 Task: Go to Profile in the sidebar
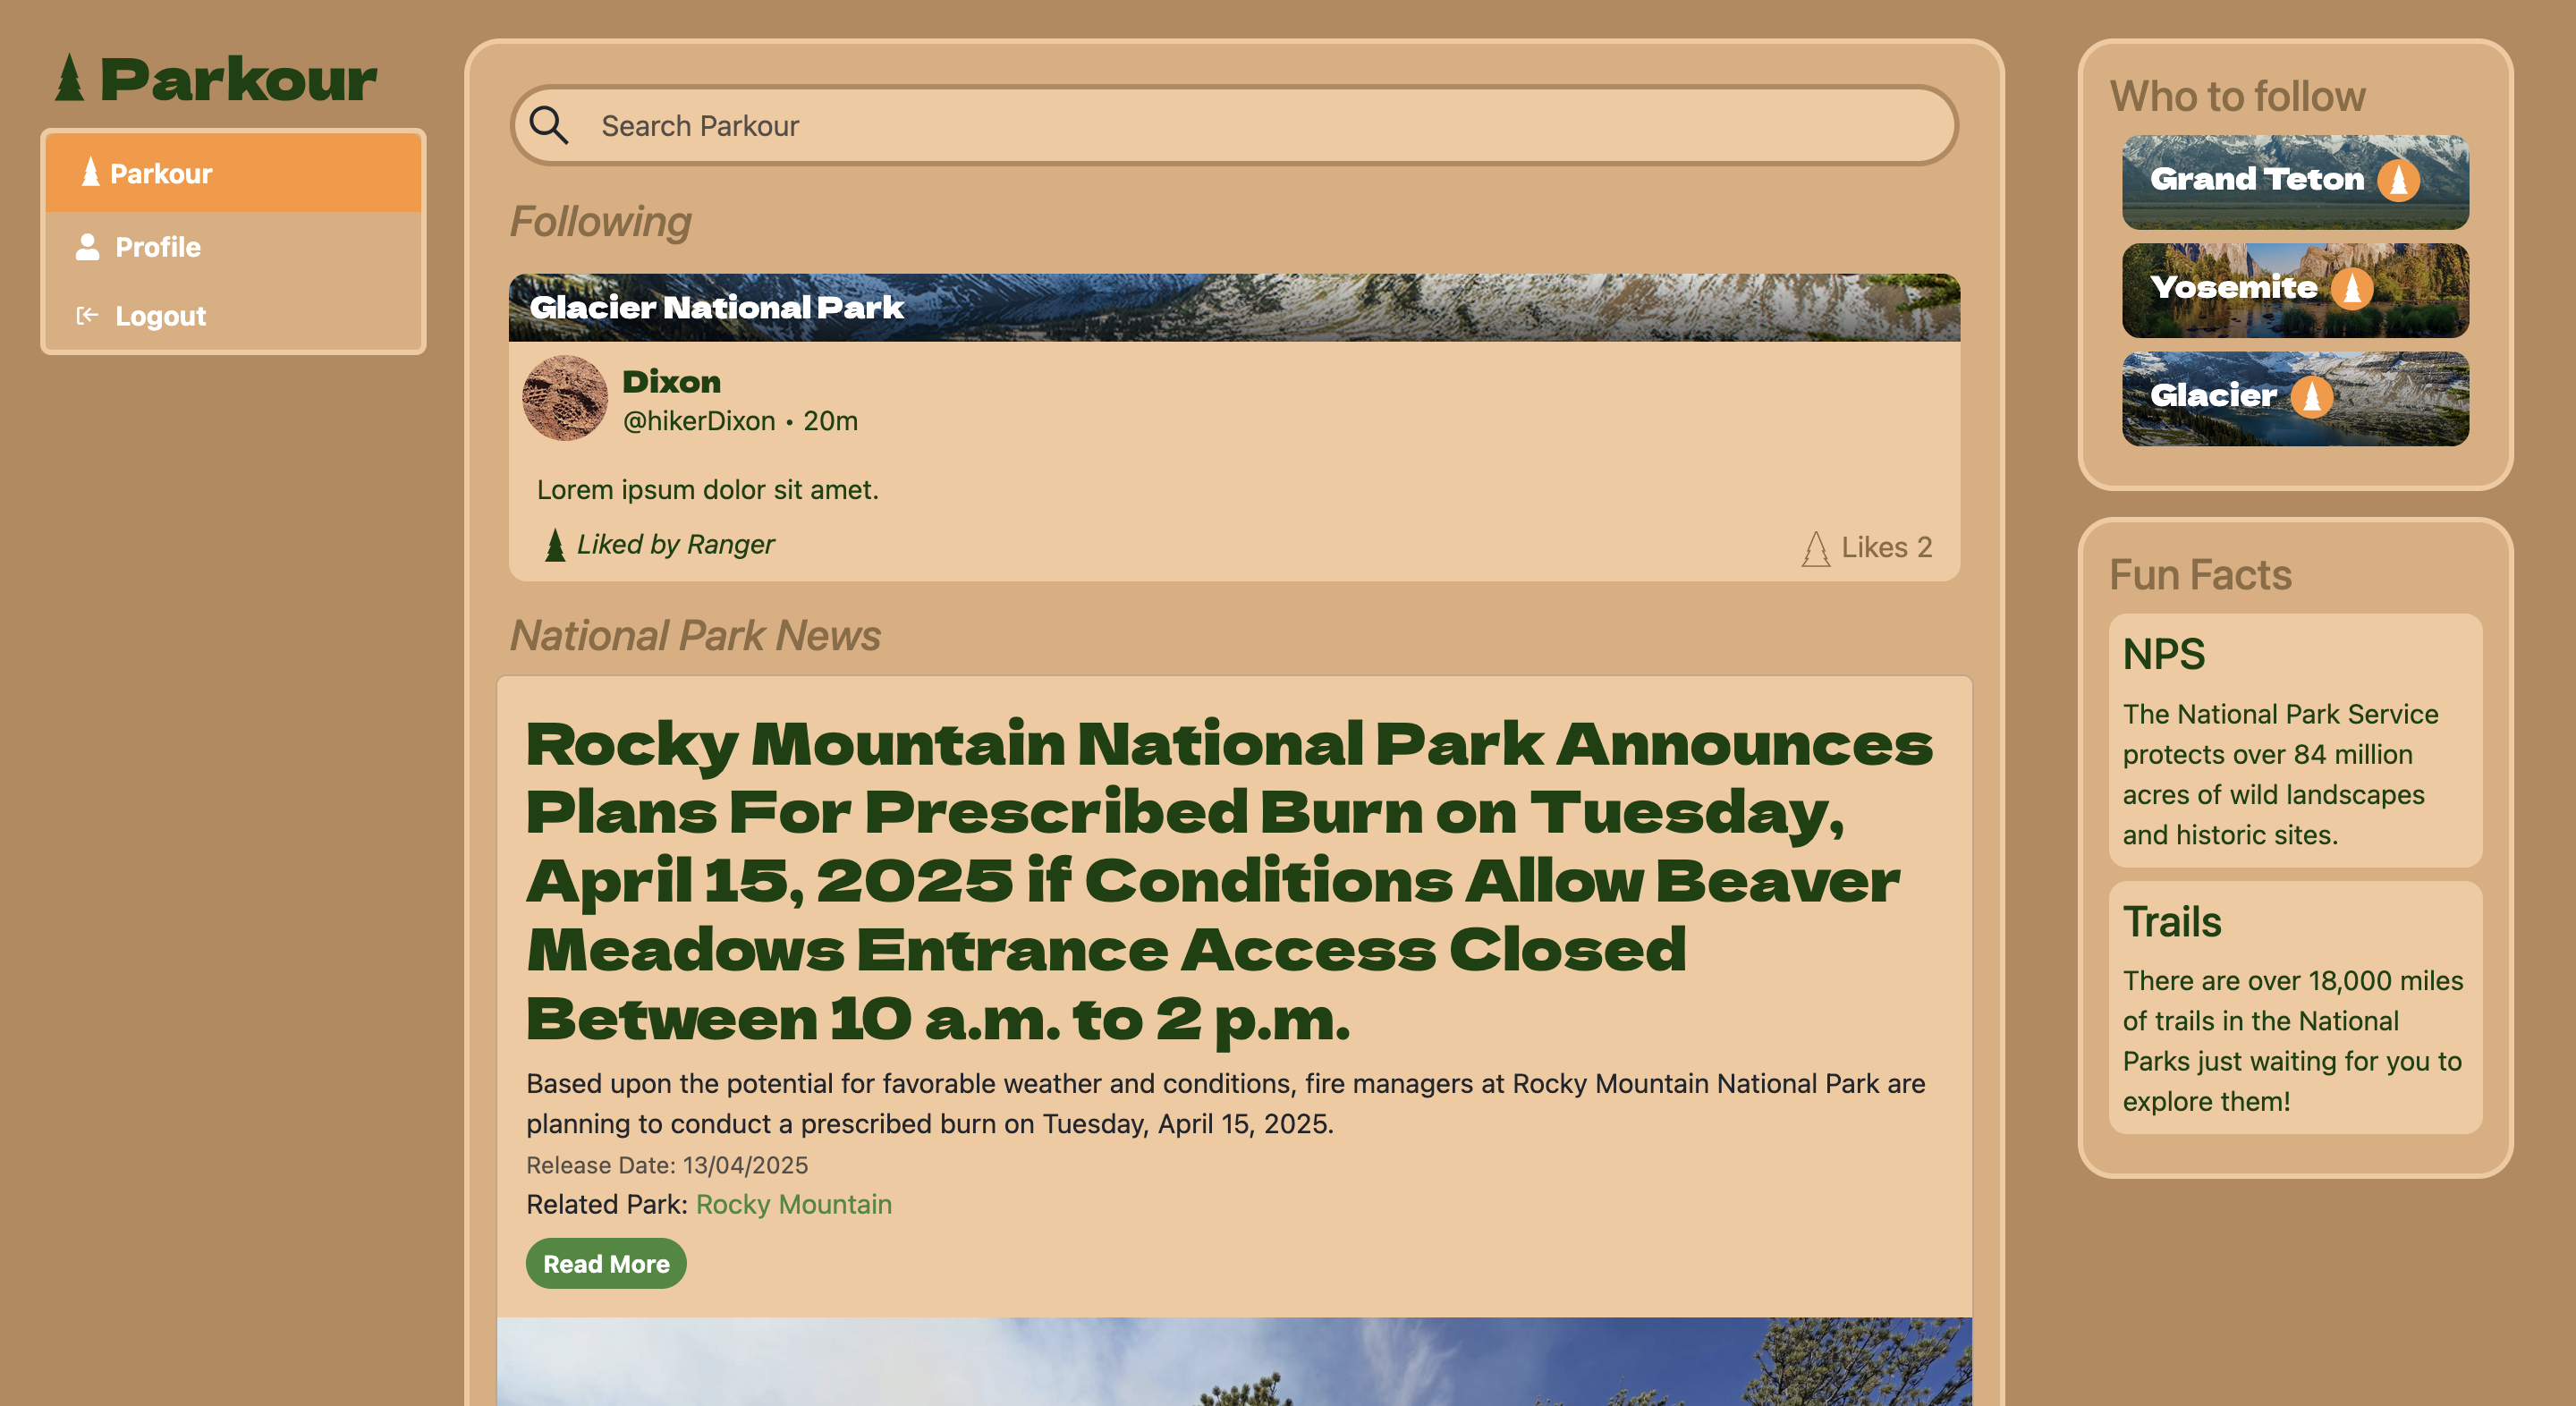[233, 247]
